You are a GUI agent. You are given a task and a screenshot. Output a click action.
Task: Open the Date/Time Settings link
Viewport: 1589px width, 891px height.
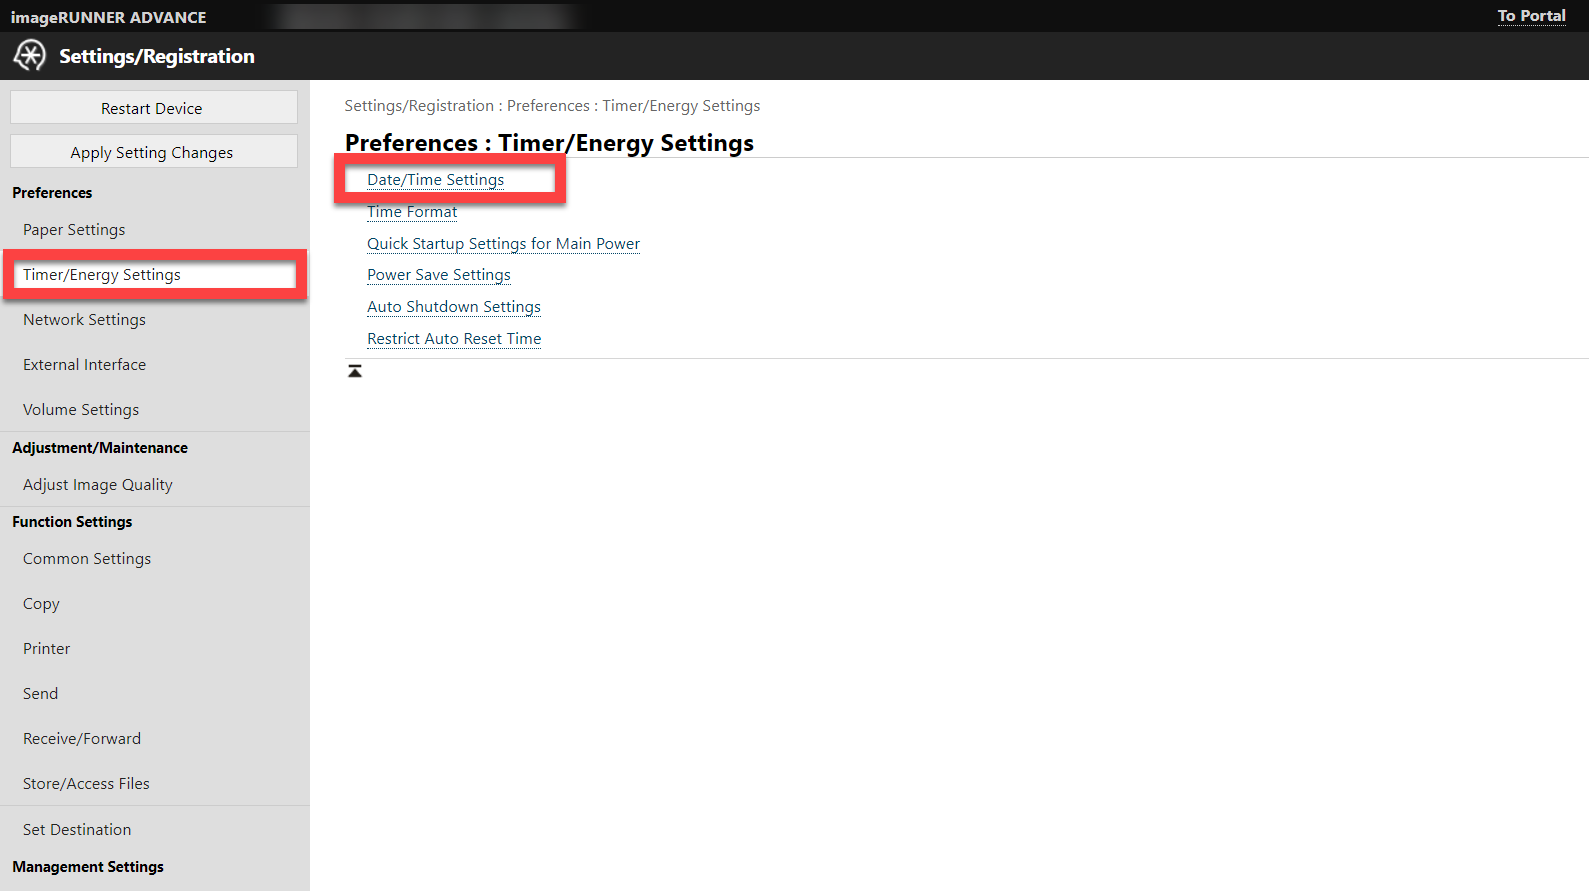point(435,180)
